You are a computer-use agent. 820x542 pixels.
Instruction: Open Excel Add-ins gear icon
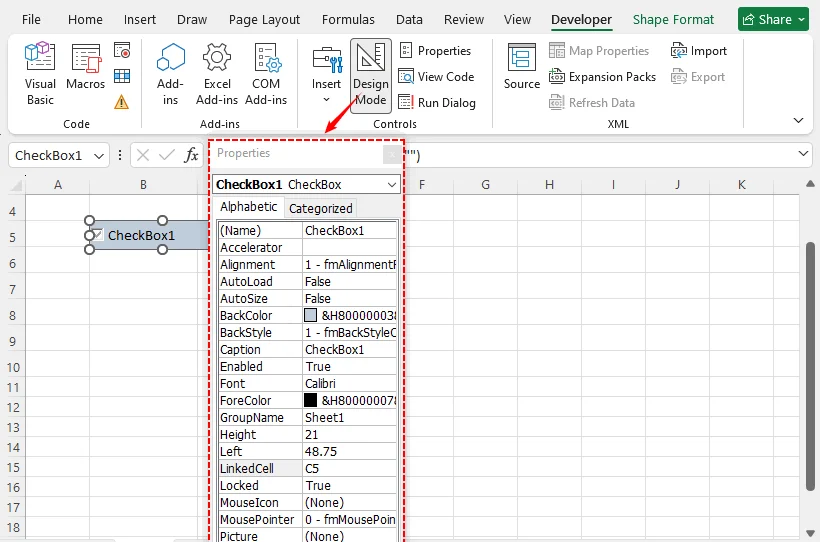(217, 73)
